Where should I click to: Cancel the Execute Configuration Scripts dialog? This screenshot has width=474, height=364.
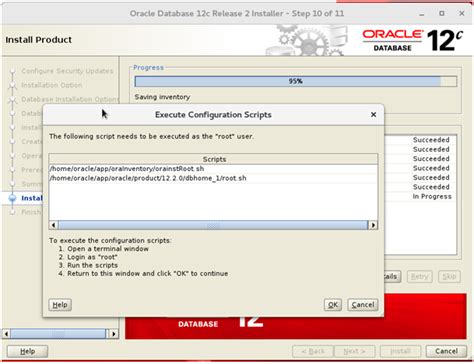(363, 305)
